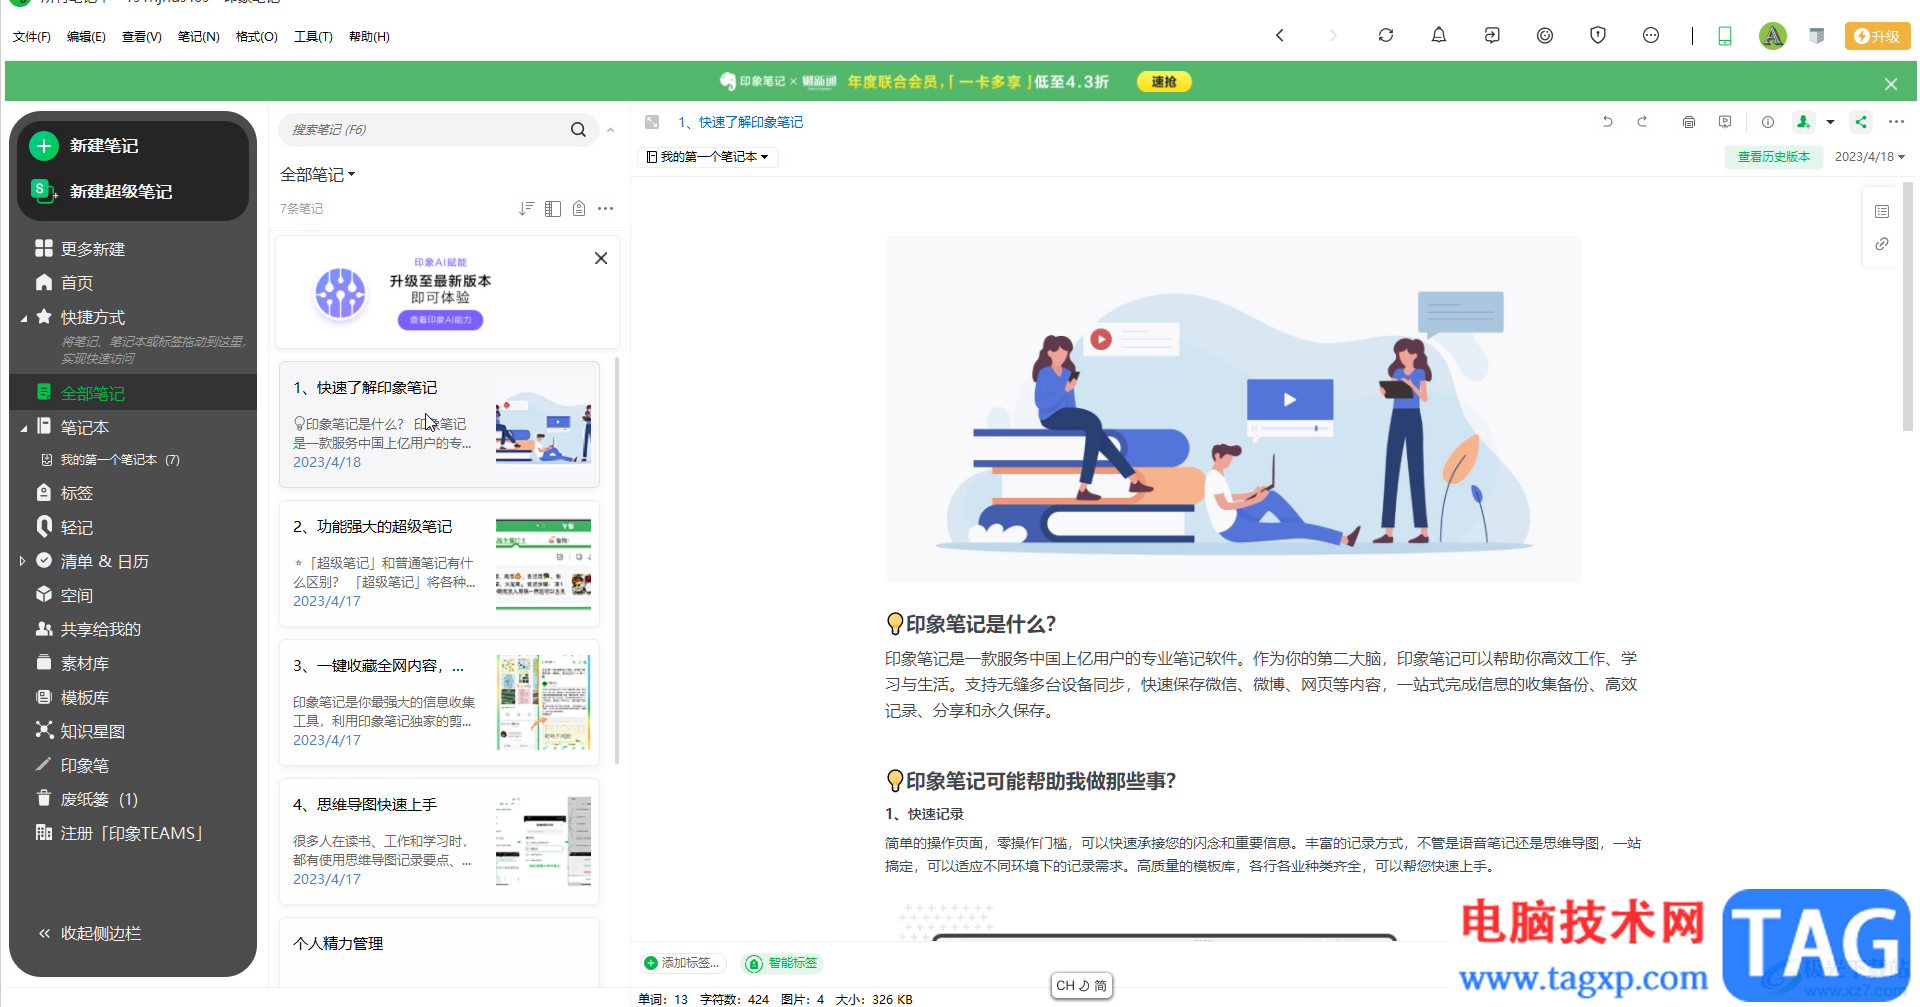Click the link icon beside note
Screen dimensions: 1920x1007
click(x=1882, y=244)
